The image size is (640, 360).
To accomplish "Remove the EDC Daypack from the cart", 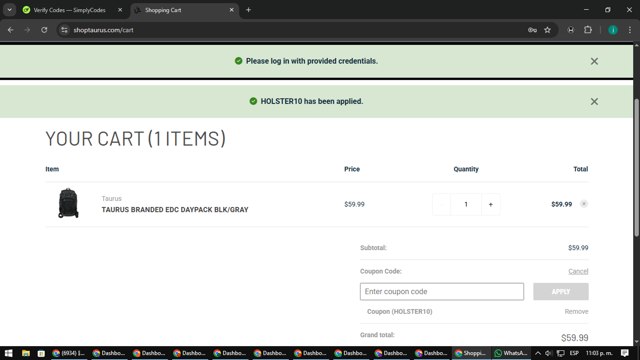I will [x=584, y=204].
